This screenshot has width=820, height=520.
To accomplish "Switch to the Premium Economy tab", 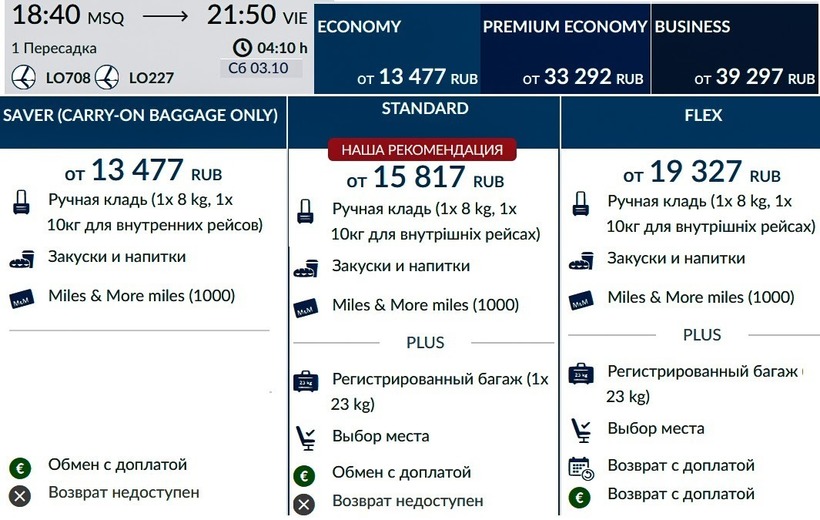I will (x=564, y=48).
